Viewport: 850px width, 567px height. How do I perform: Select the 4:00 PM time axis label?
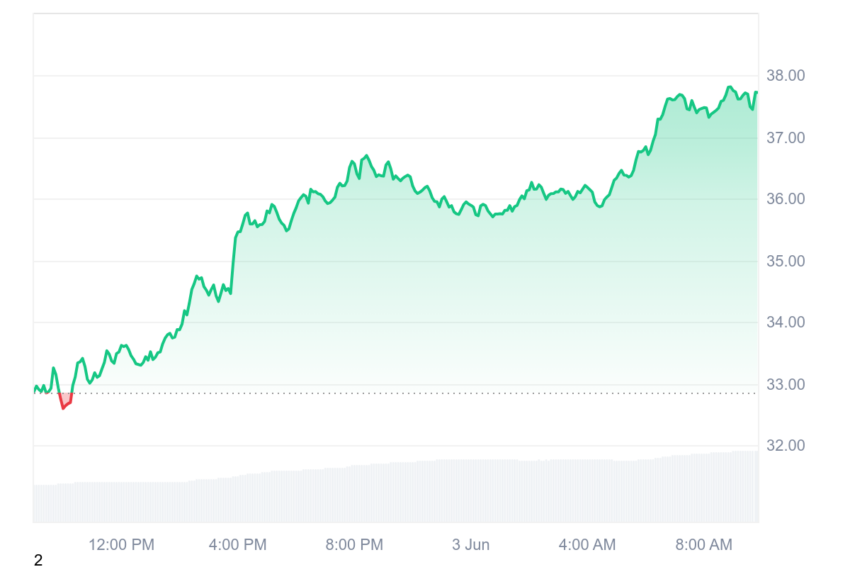pos(237,544)
